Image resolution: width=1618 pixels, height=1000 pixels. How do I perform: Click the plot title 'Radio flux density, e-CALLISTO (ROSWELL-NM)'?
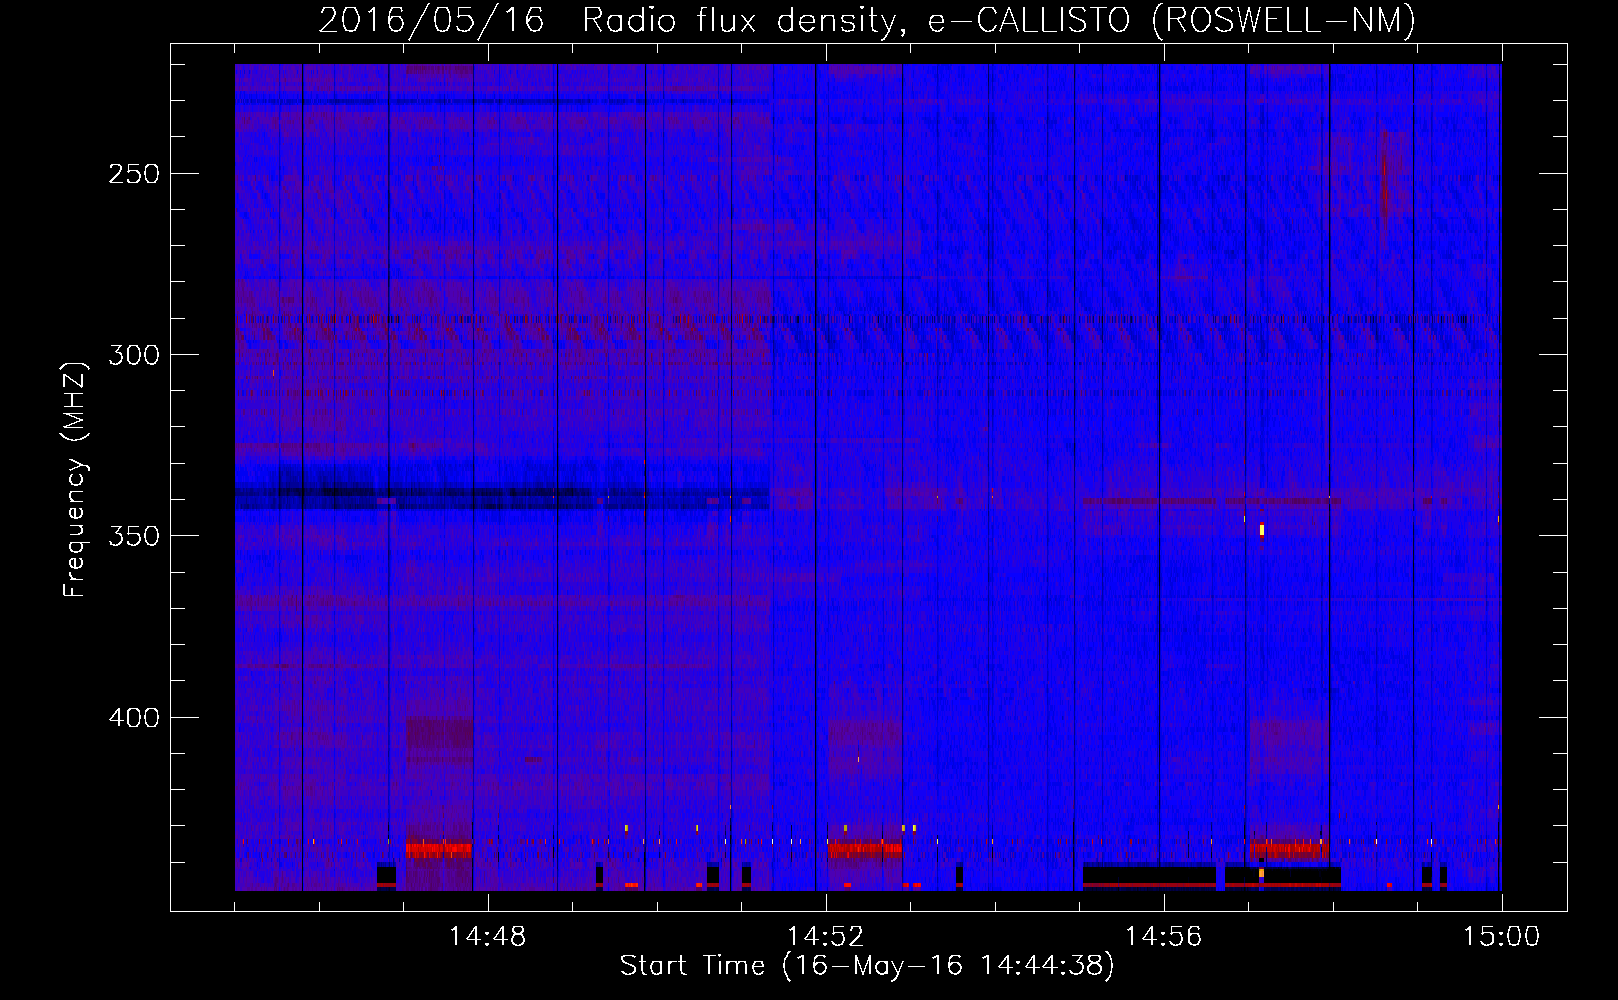(x=999, y=20)
